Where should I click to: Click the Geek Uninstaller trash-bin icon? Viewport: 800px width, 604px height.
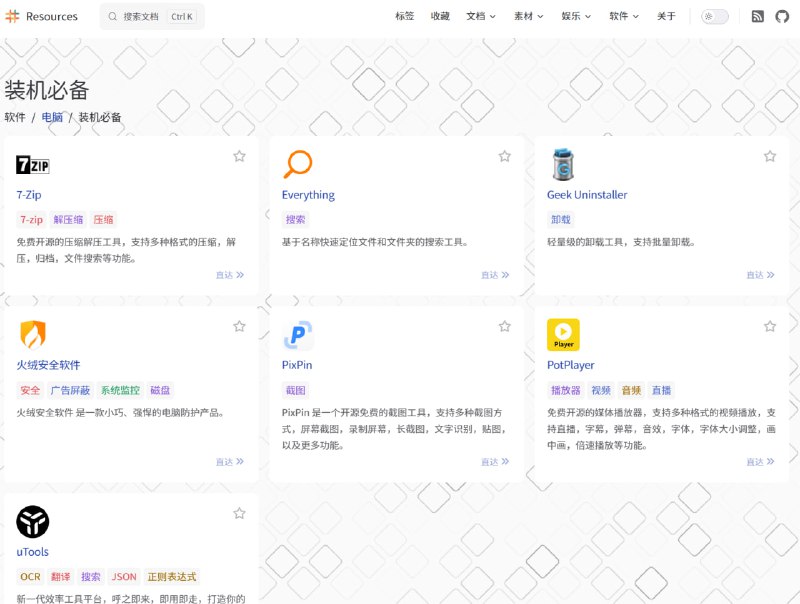561,162
